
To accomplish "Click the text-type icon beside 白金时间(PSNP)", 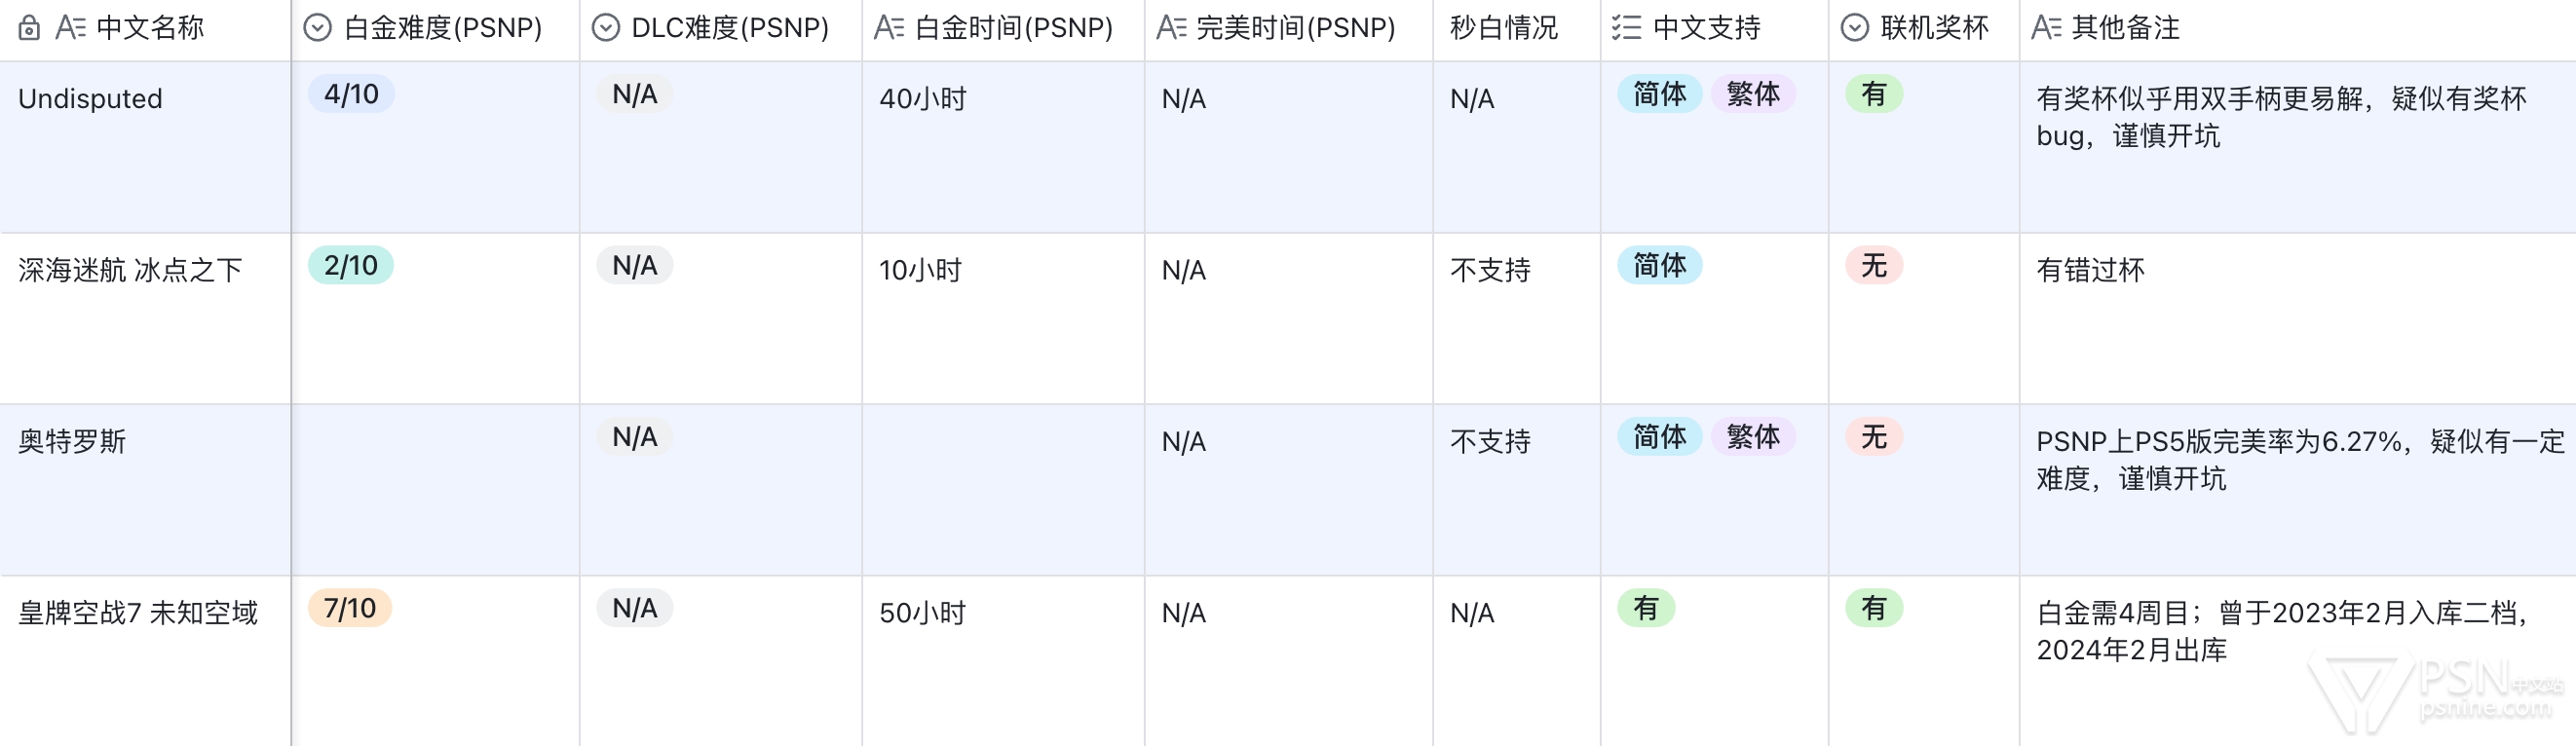I will tap(888, 28).
